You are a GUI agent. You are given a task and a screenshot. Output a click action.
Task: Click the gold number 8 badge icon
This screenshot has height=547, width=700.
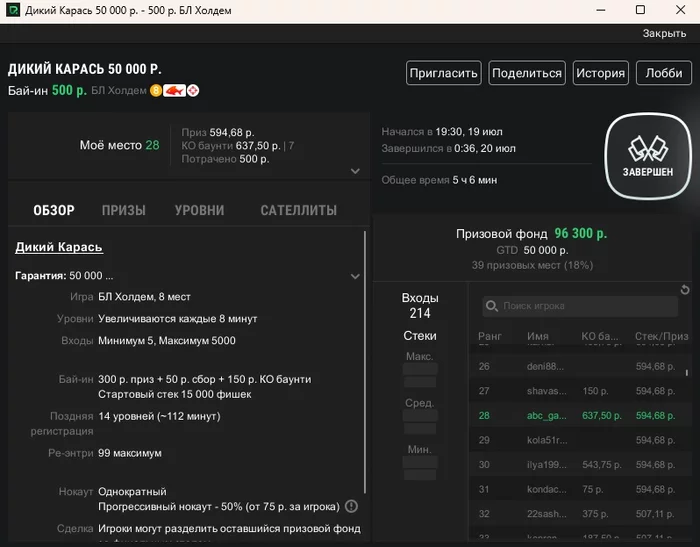point(155,91)
